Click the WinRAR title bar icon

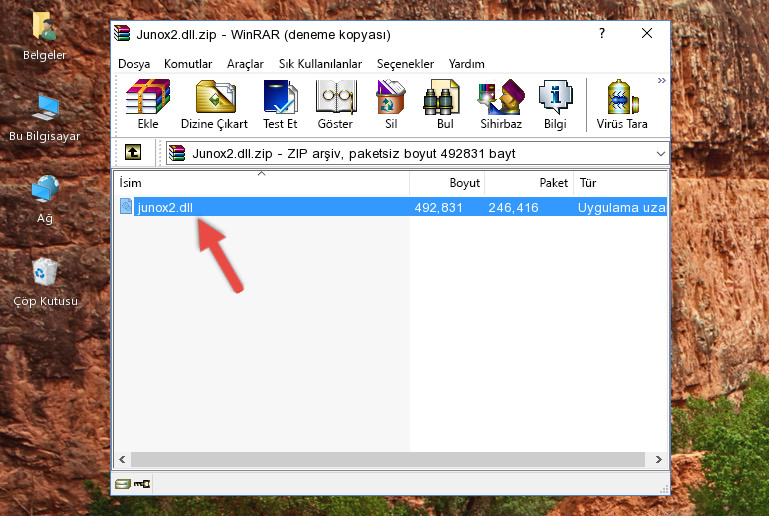(x=122, y=33)
